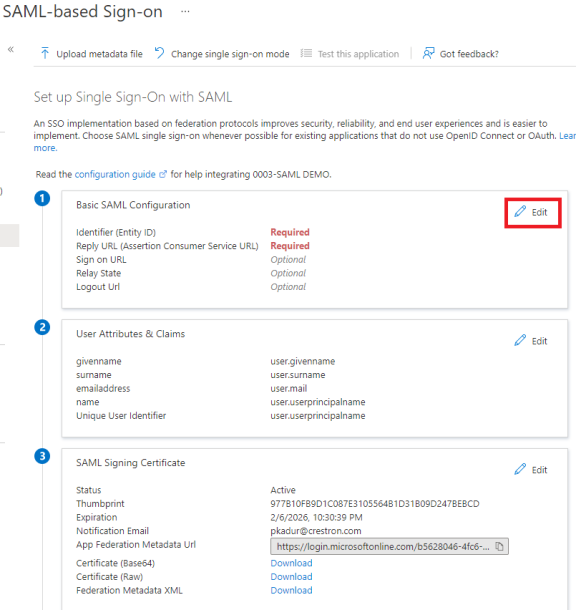Click the Upload metadata file arrow icon
Viewport: 576px width, 610px height.
tap(45, 53)
